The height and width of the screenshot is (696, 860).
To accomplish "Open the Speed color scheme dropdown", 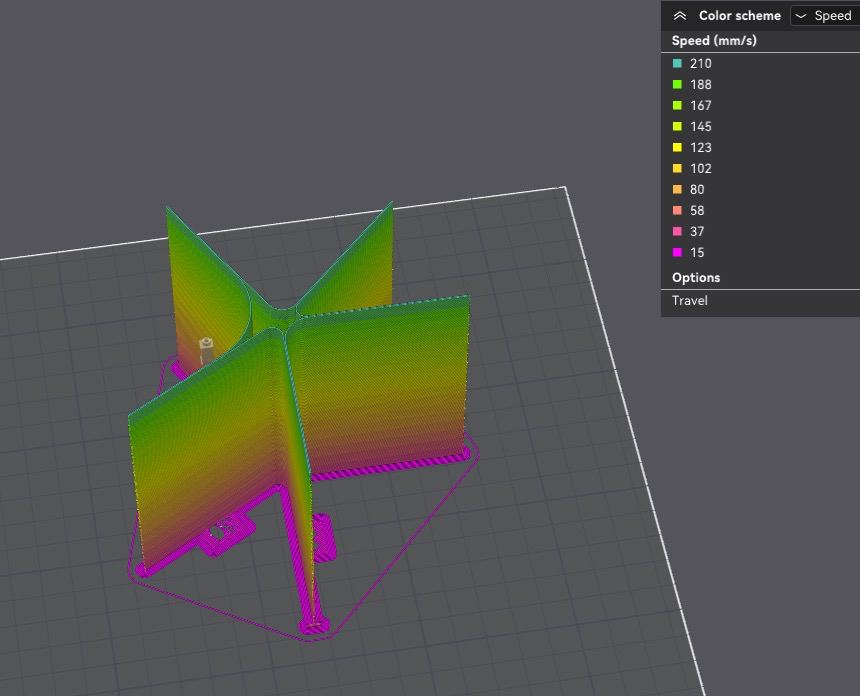I will point(824,16).
